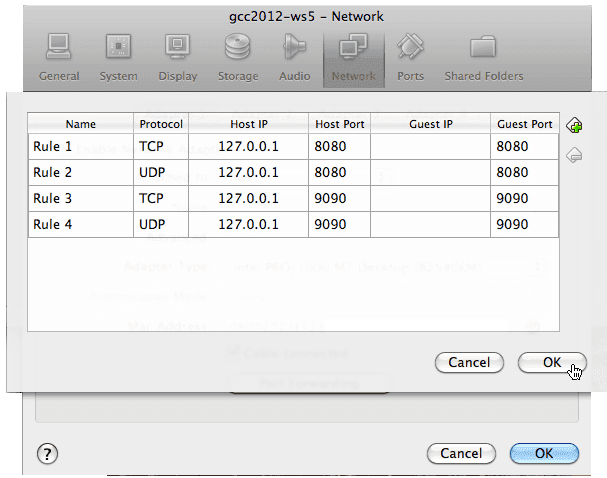Add a new port forwarding rule

(x=574, y=125)
